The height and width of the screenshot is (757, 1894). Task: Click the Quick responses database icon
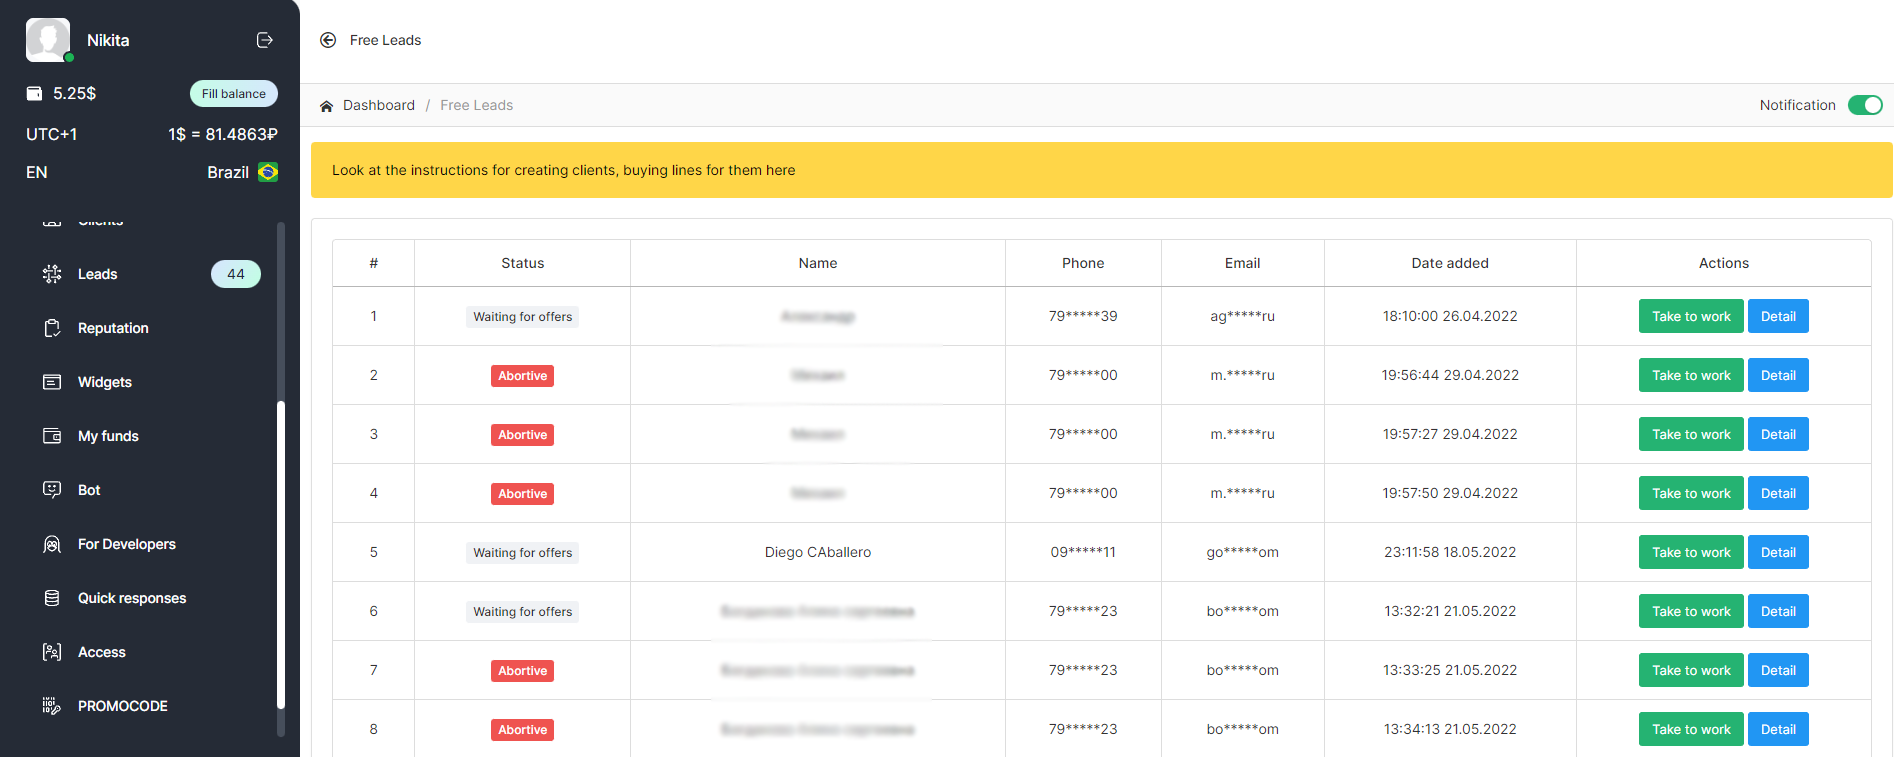coord(52,598)
